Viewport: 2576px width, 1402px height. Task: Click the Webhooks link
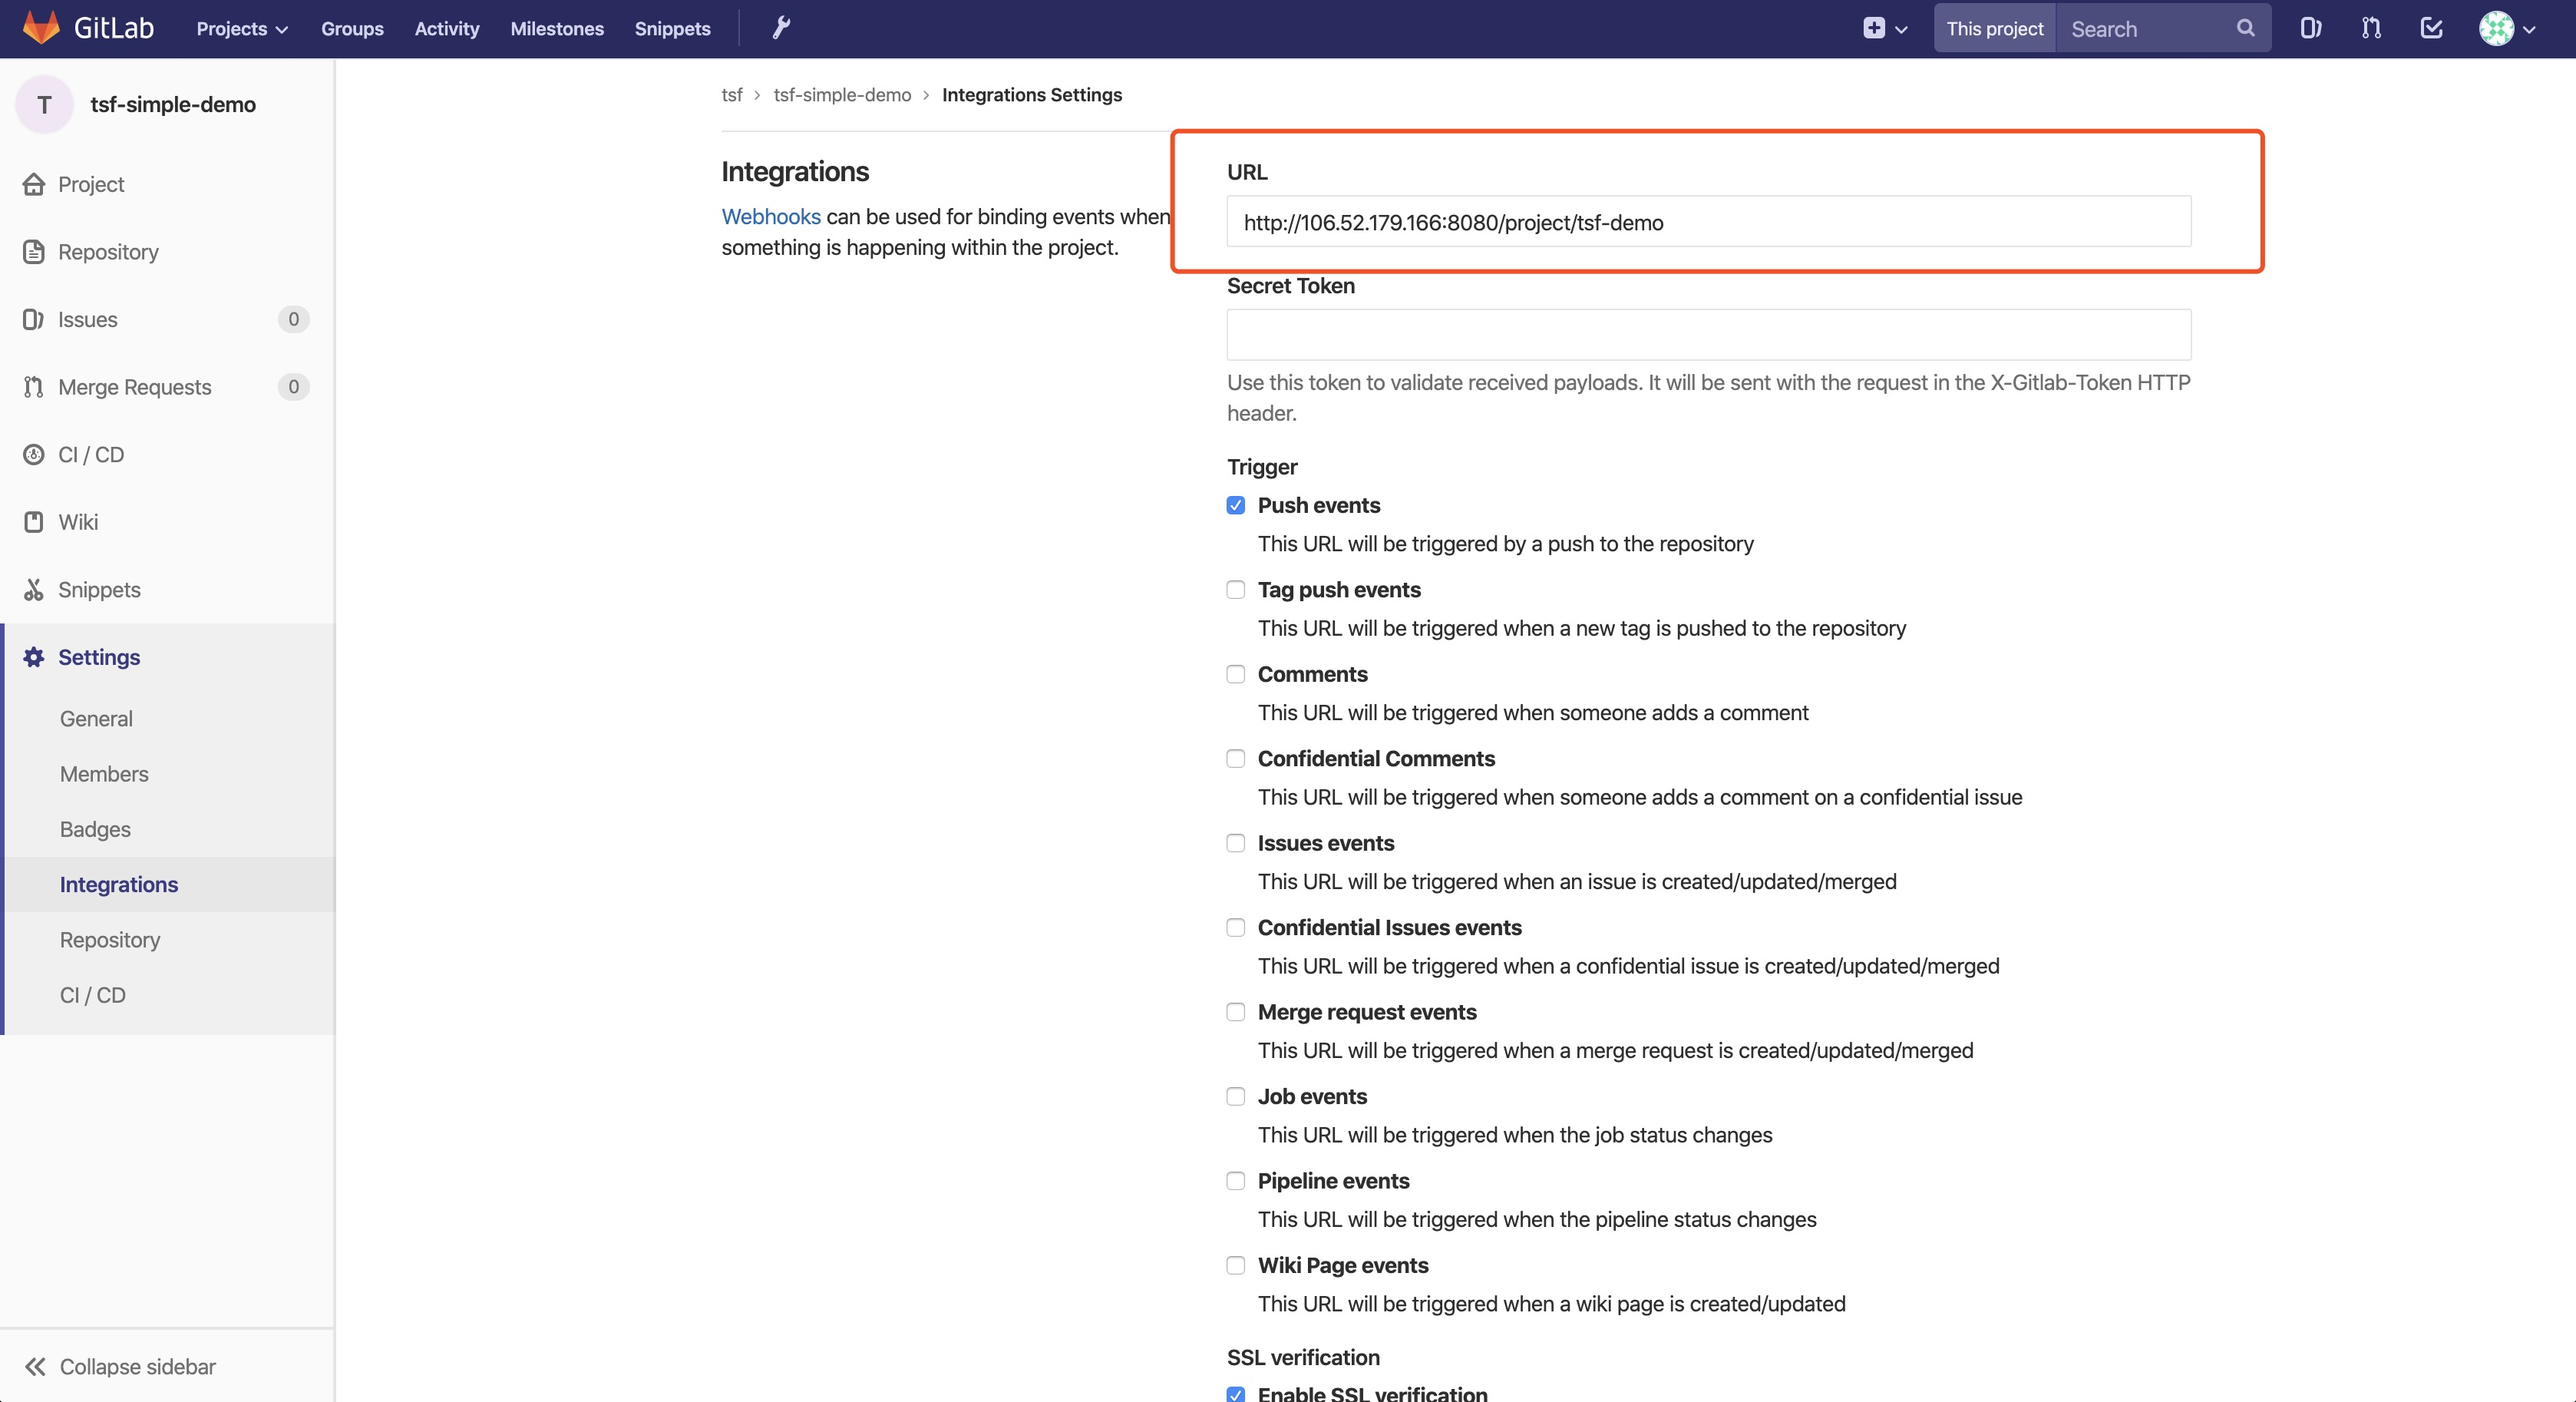pos(771,216)
